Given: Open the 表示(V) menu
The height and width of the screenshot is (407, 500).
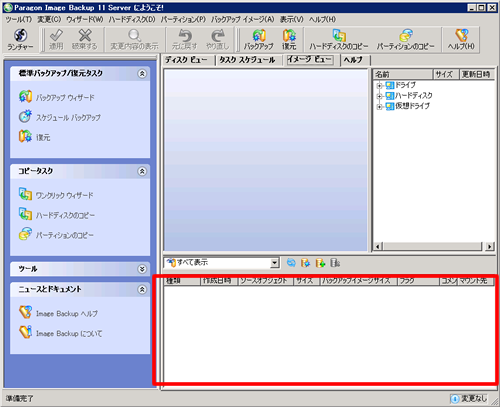Looking at the screenshot, I should point(292,20).
